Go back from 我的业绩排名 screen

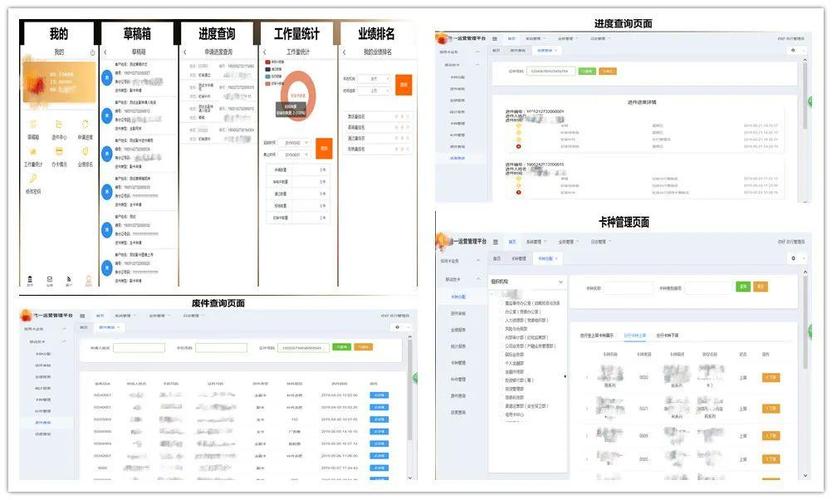tap(344, 52)
